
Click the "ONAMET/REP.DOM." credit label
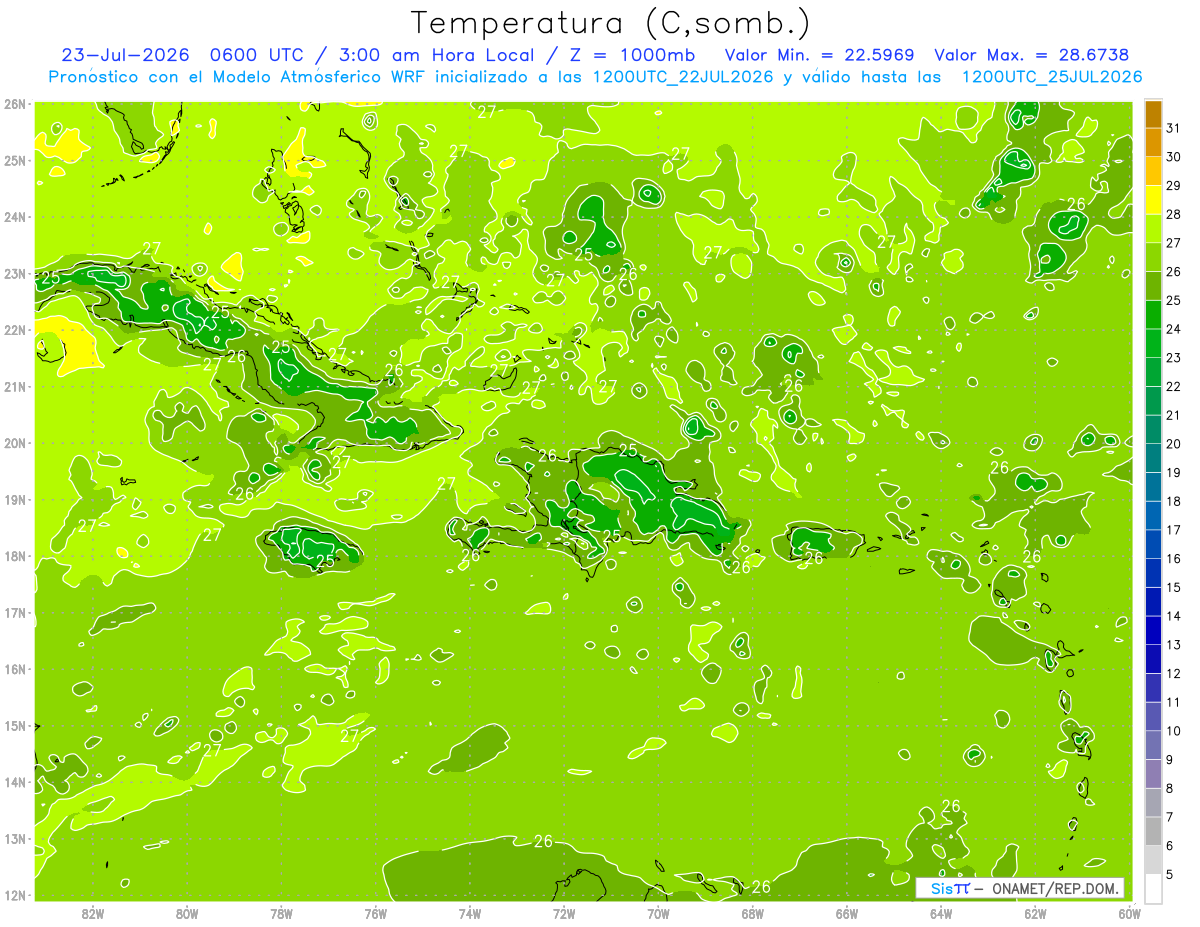(1056, 889)
